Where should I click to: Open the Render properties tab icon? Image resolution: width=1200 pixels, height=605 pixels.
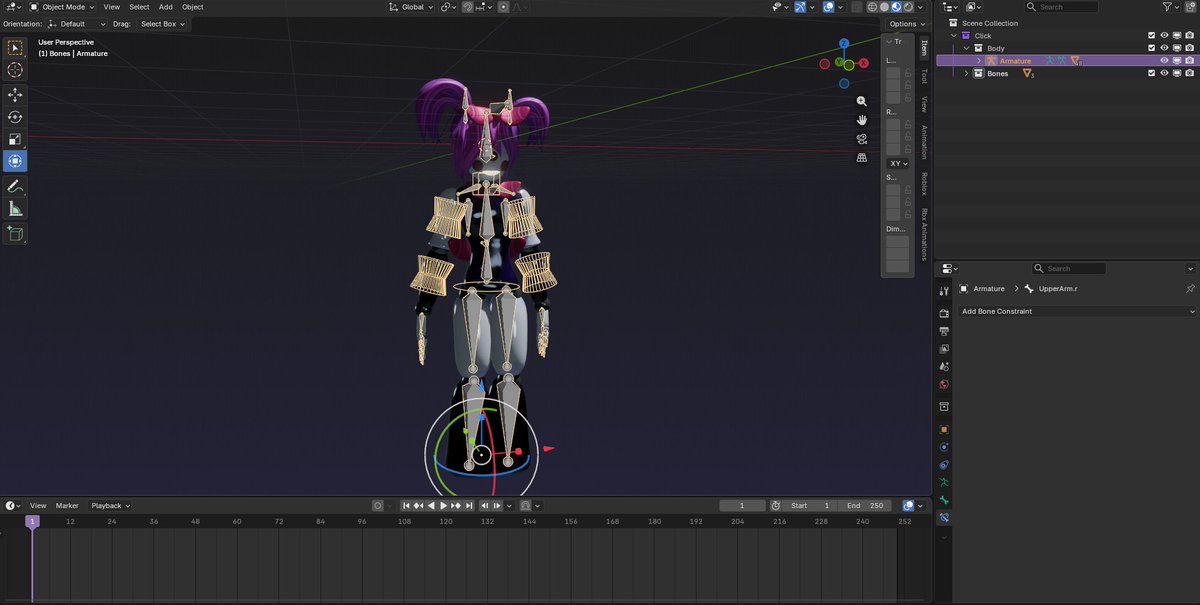[944, 312]
